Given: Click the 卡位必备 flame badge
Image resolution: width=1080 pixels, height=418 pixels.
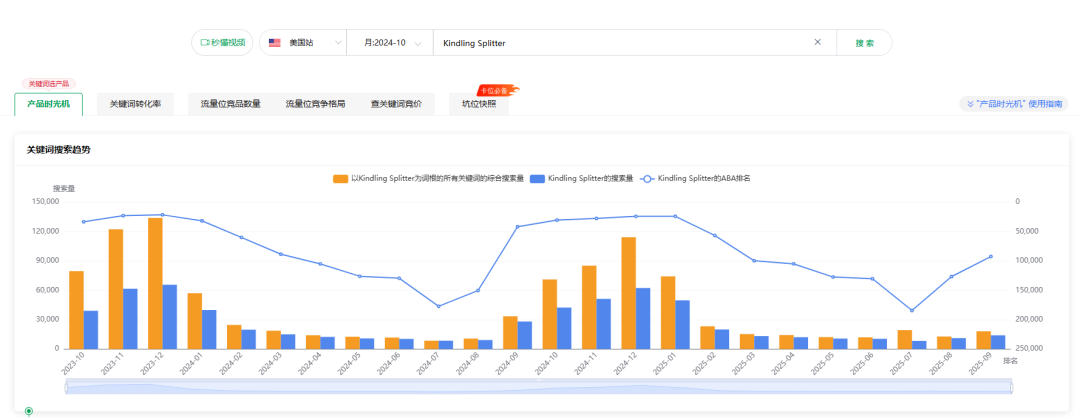Looking at the screenshot, I should [497, 90].
